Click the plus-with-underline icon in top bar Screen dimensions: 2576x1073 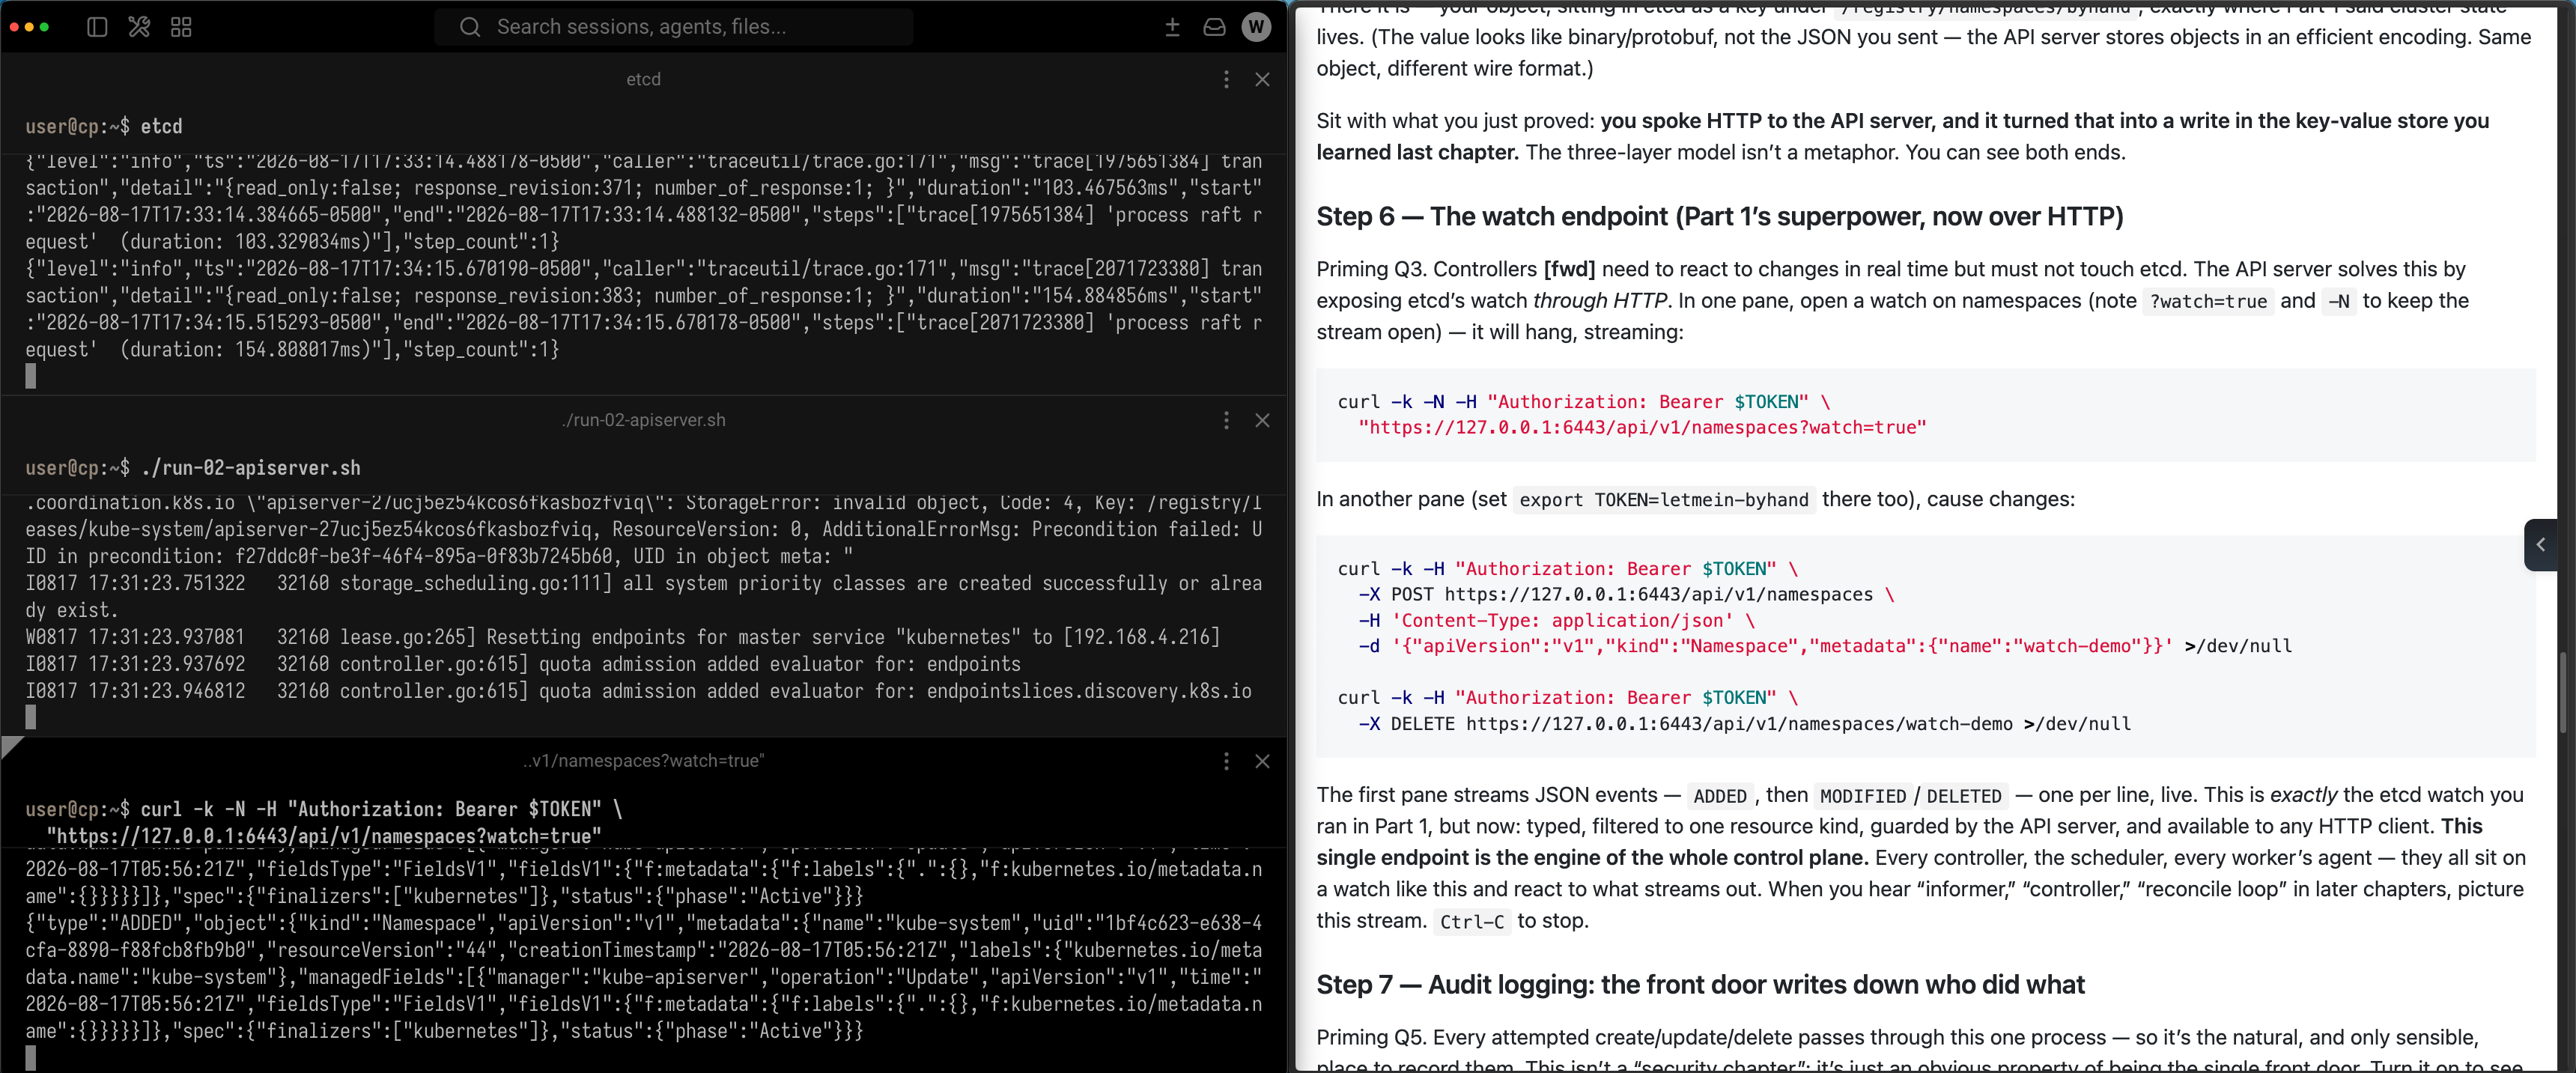[x=1173, y=27]
